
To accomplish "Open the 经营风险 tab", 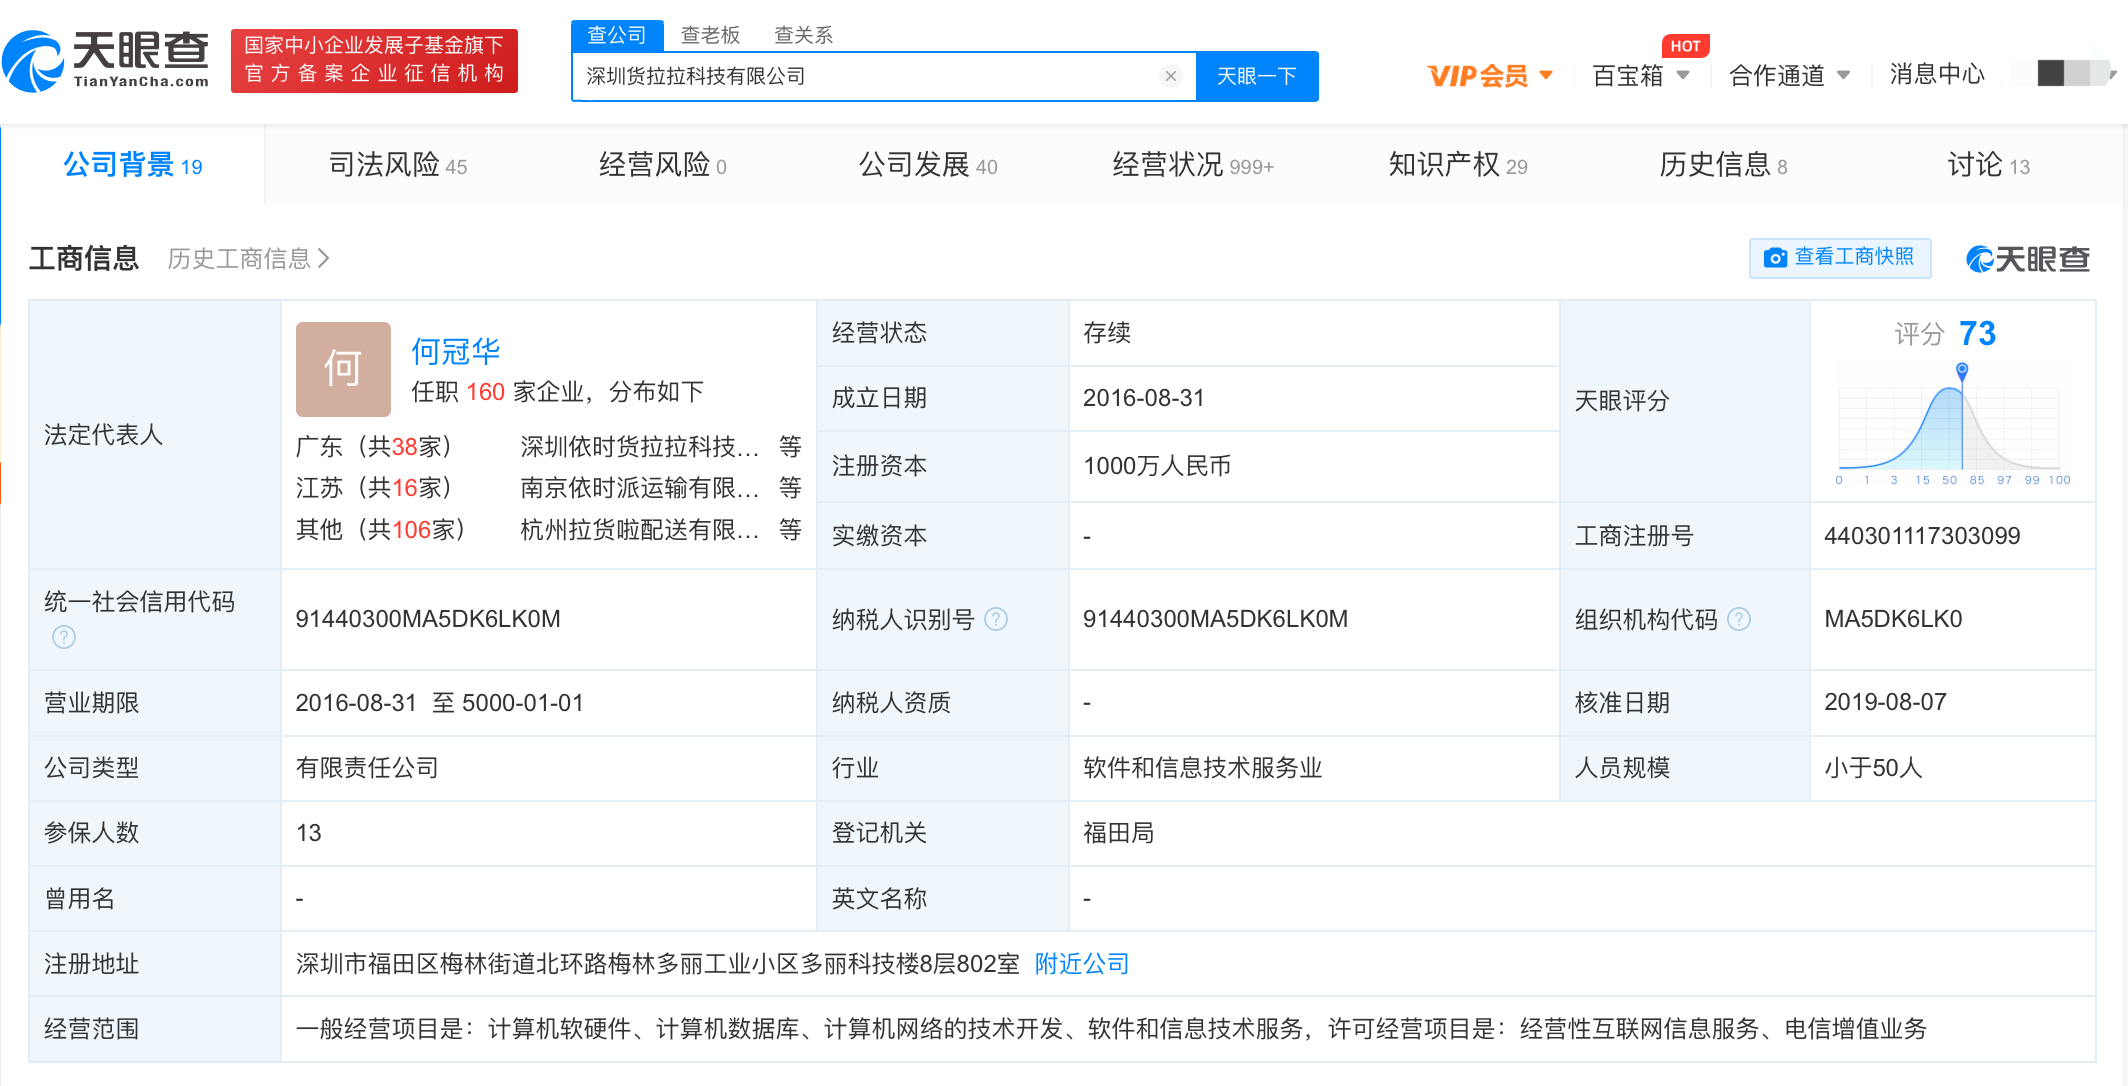I will (x=662, y=165).
